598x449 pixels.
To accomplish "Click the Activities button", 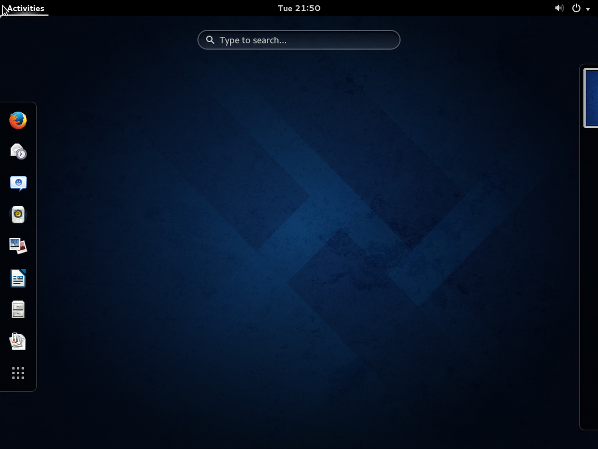I will [25, 8].
